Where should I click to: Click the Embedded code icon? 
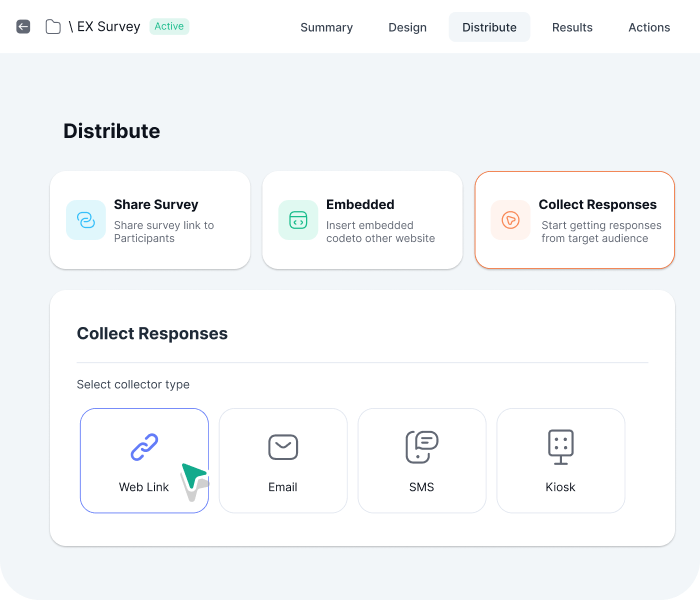click(x=298, y=220)
